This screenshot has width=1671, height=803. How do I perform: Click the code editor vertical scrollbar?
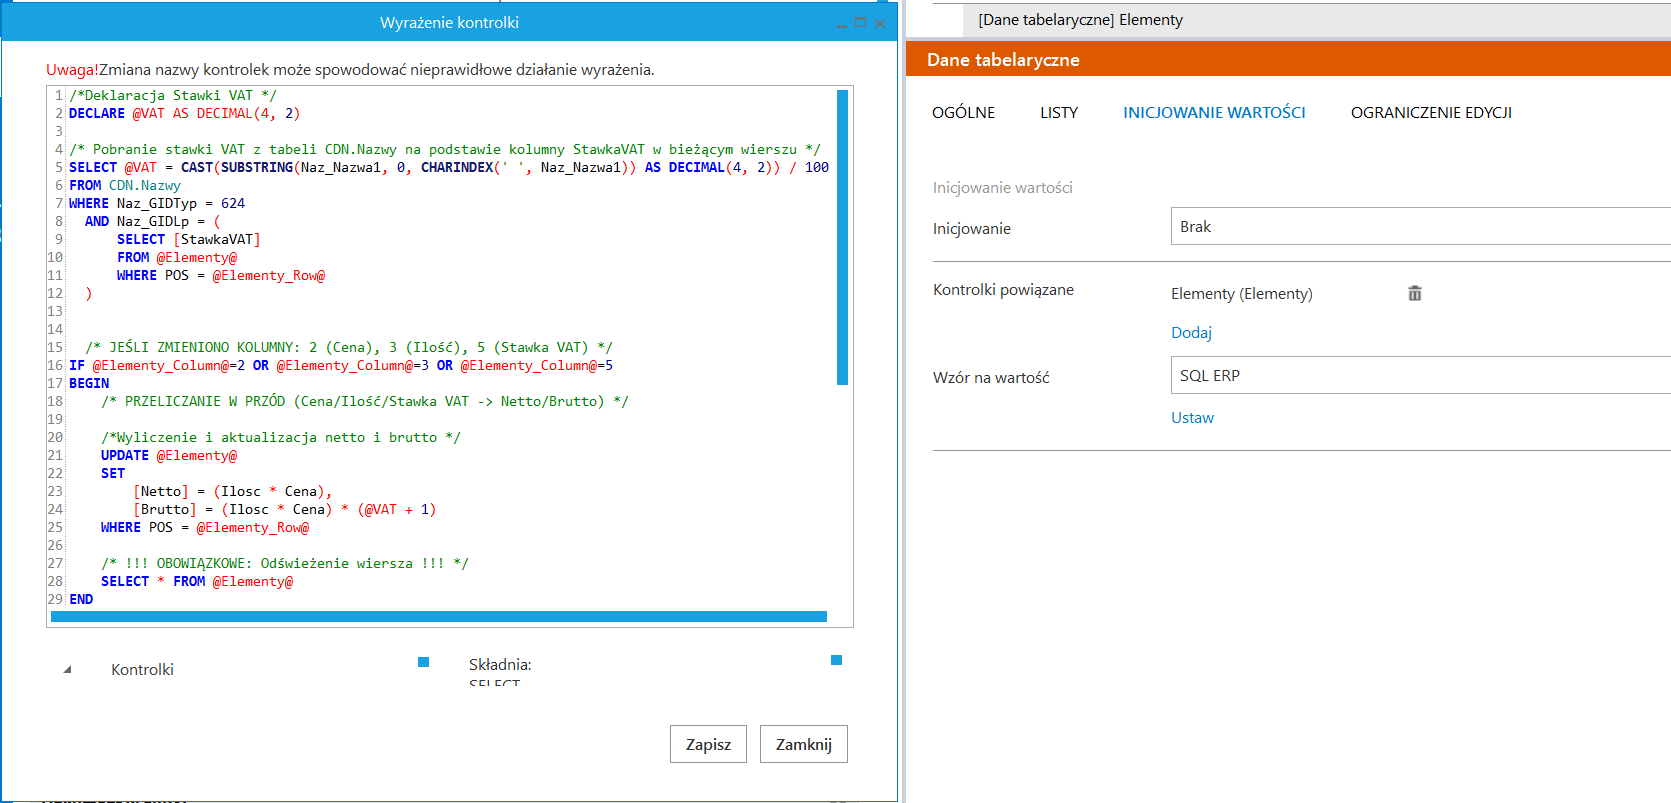(842, 237)
